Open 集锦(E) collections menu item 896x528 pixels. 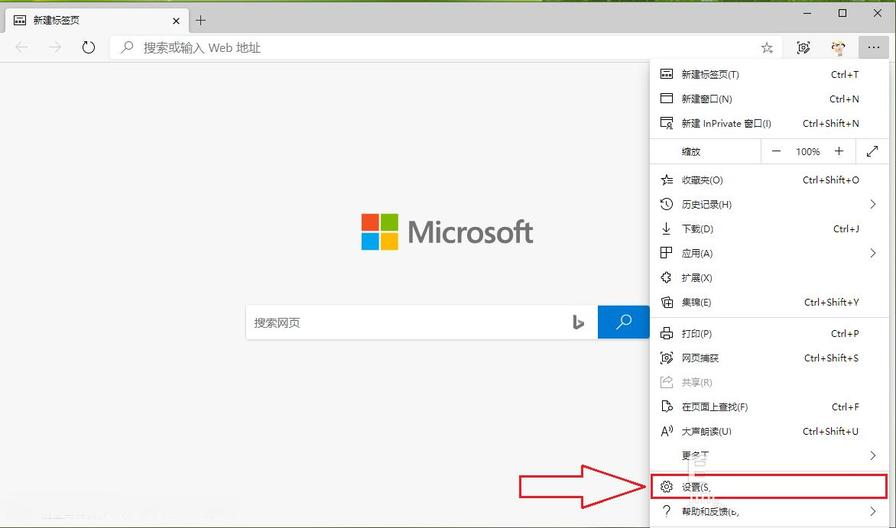click(x=769, y=302)
